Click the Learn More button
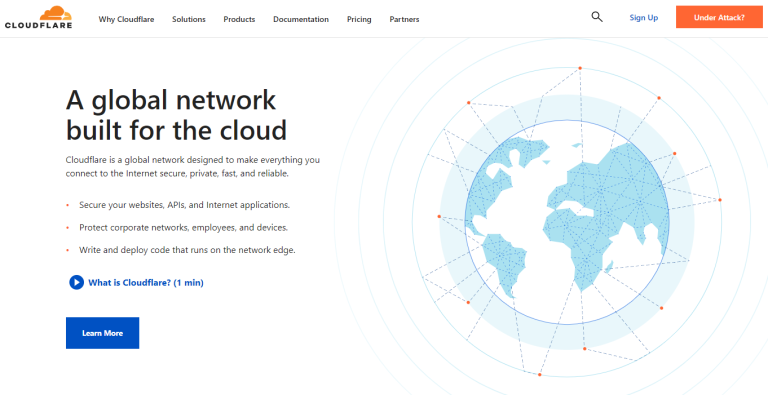Viewport: 768px width, 395px height. (102, 333)
